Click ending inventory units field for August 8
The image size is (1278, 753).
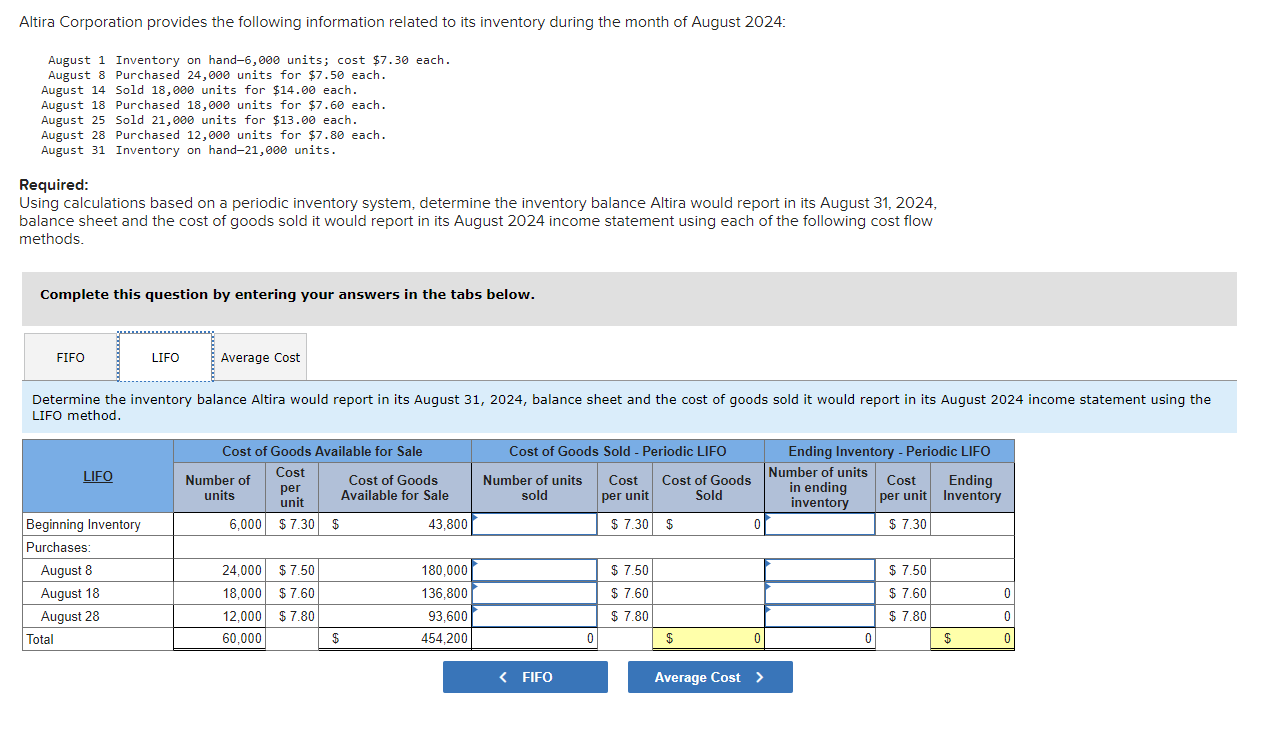pos(820,570)
